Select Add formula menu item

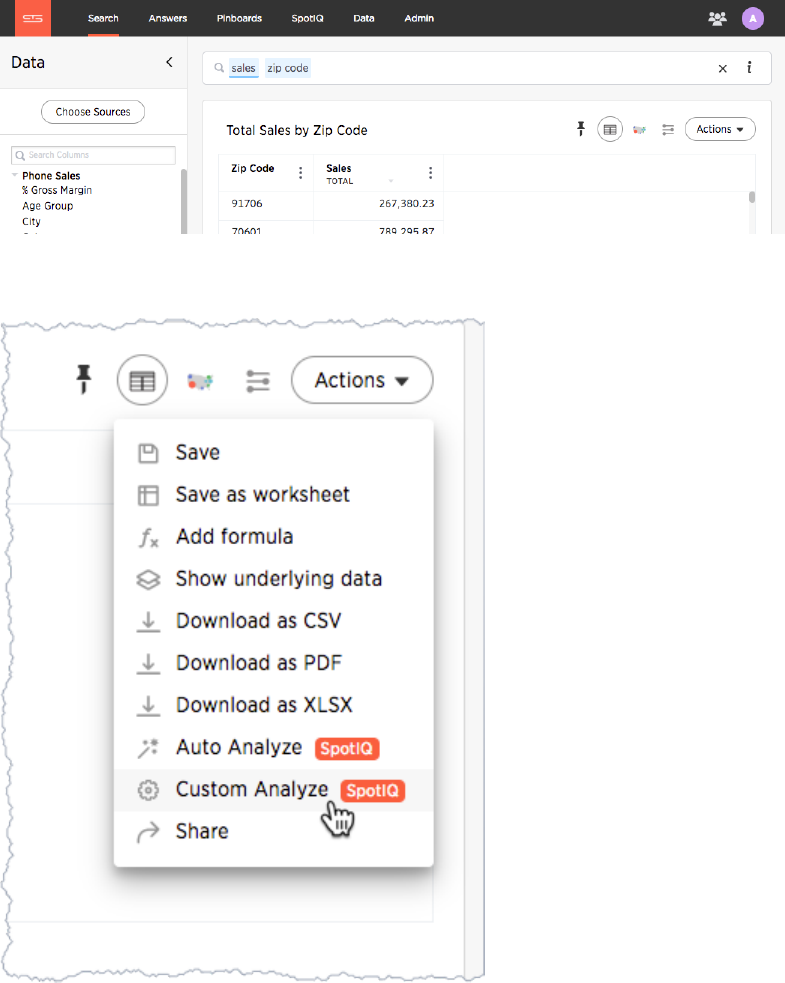coord(273,537)
